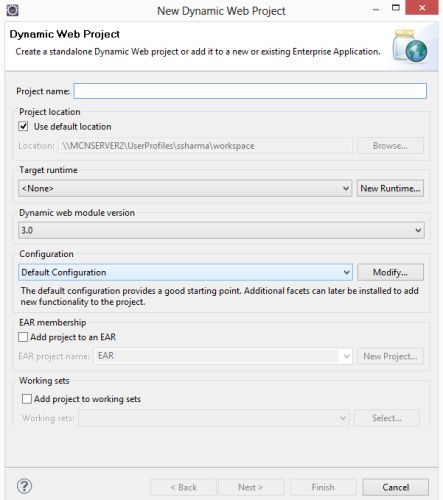Cancel the new project wizard
The width and height of the screenshot is (443, 500).
coord(396,487)
